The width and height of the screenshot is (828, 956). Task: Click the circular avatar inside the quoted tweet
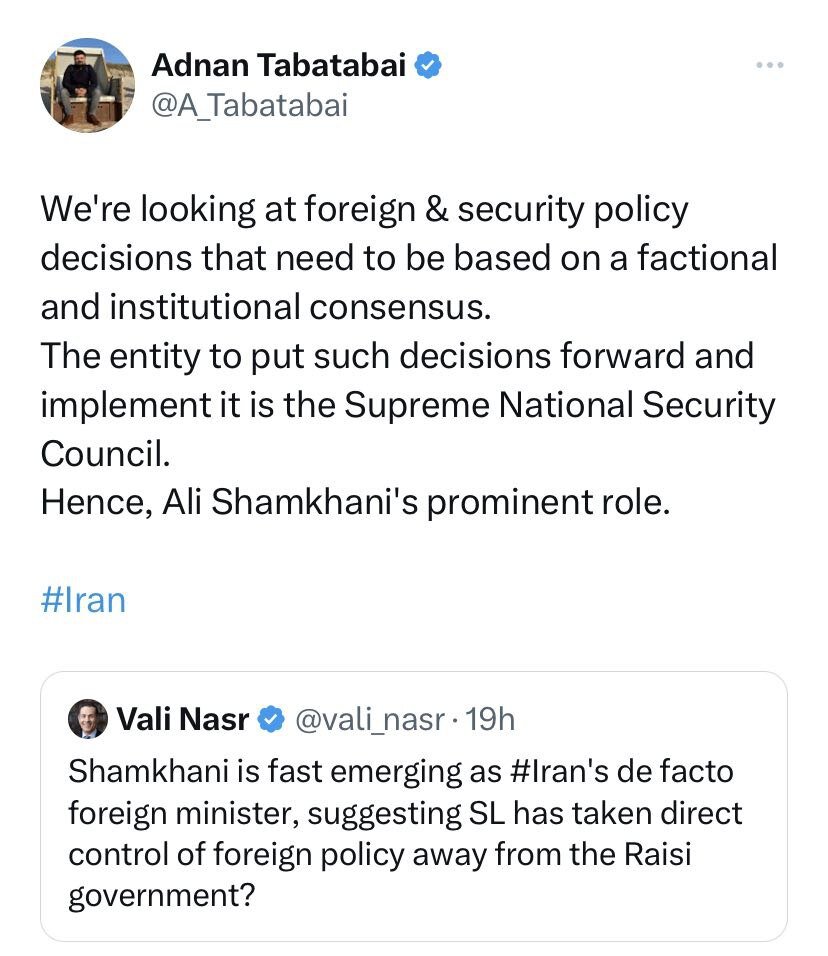(88, 718)
